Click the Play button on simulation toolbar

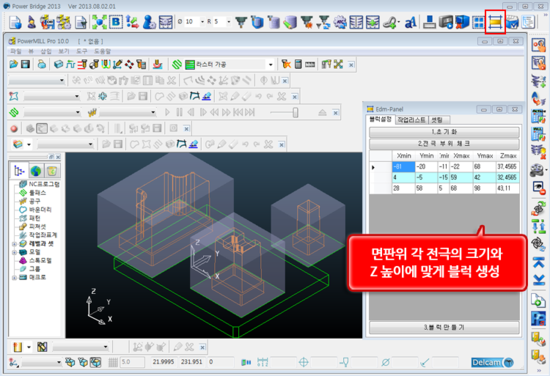pos(167,112)
